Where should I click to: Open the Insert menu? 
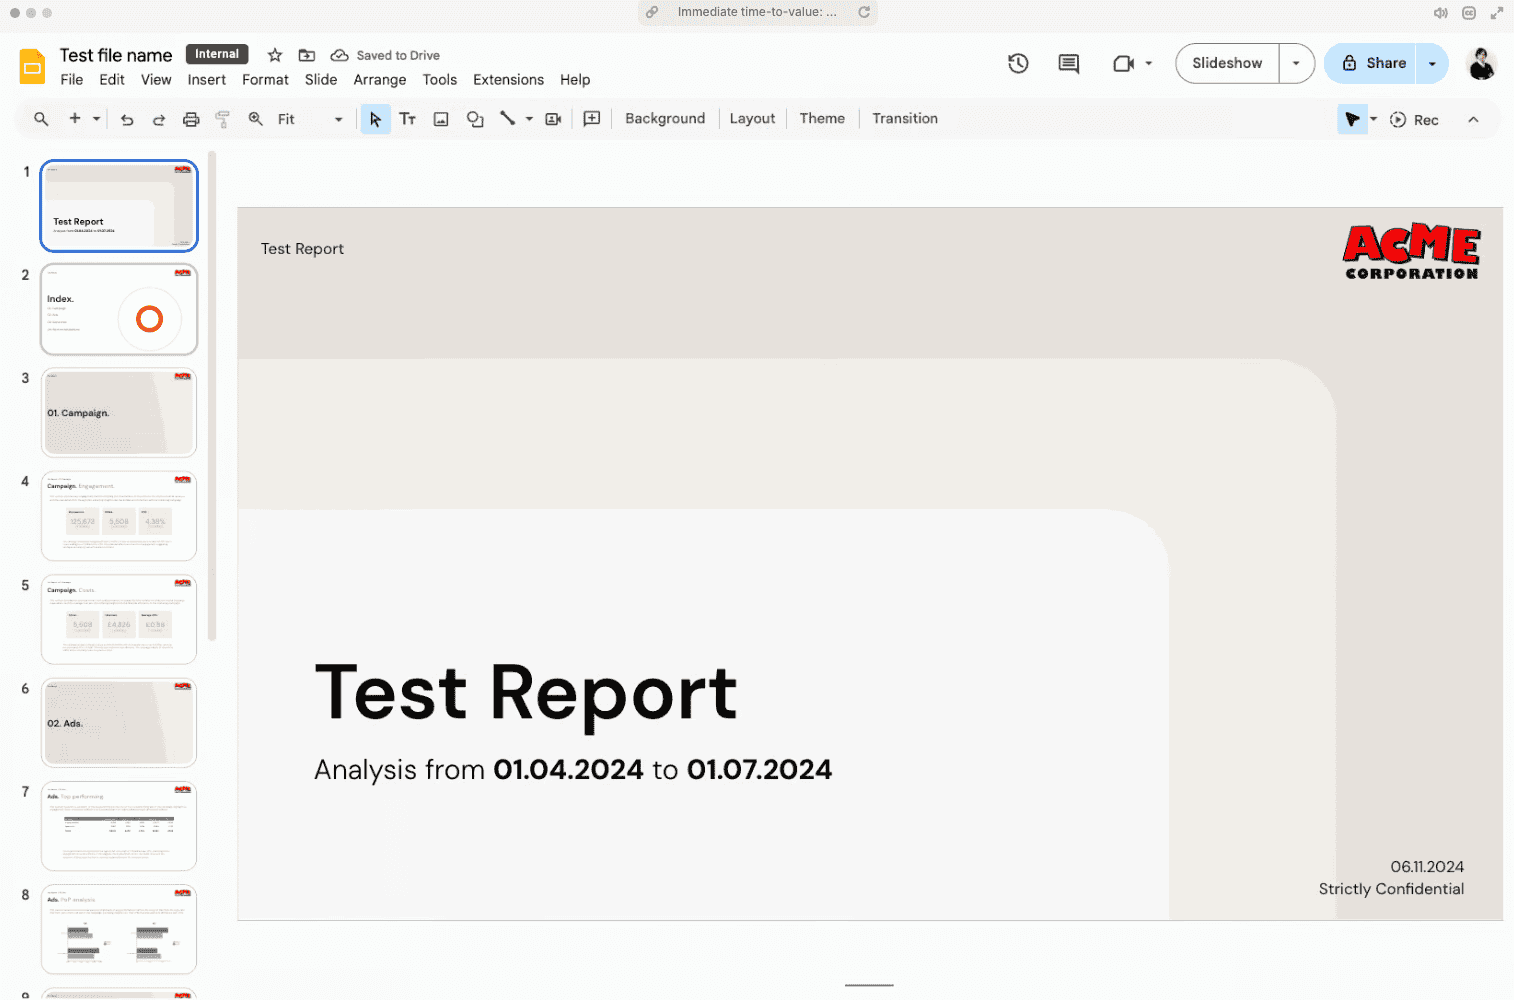click(x=207, y=79)
